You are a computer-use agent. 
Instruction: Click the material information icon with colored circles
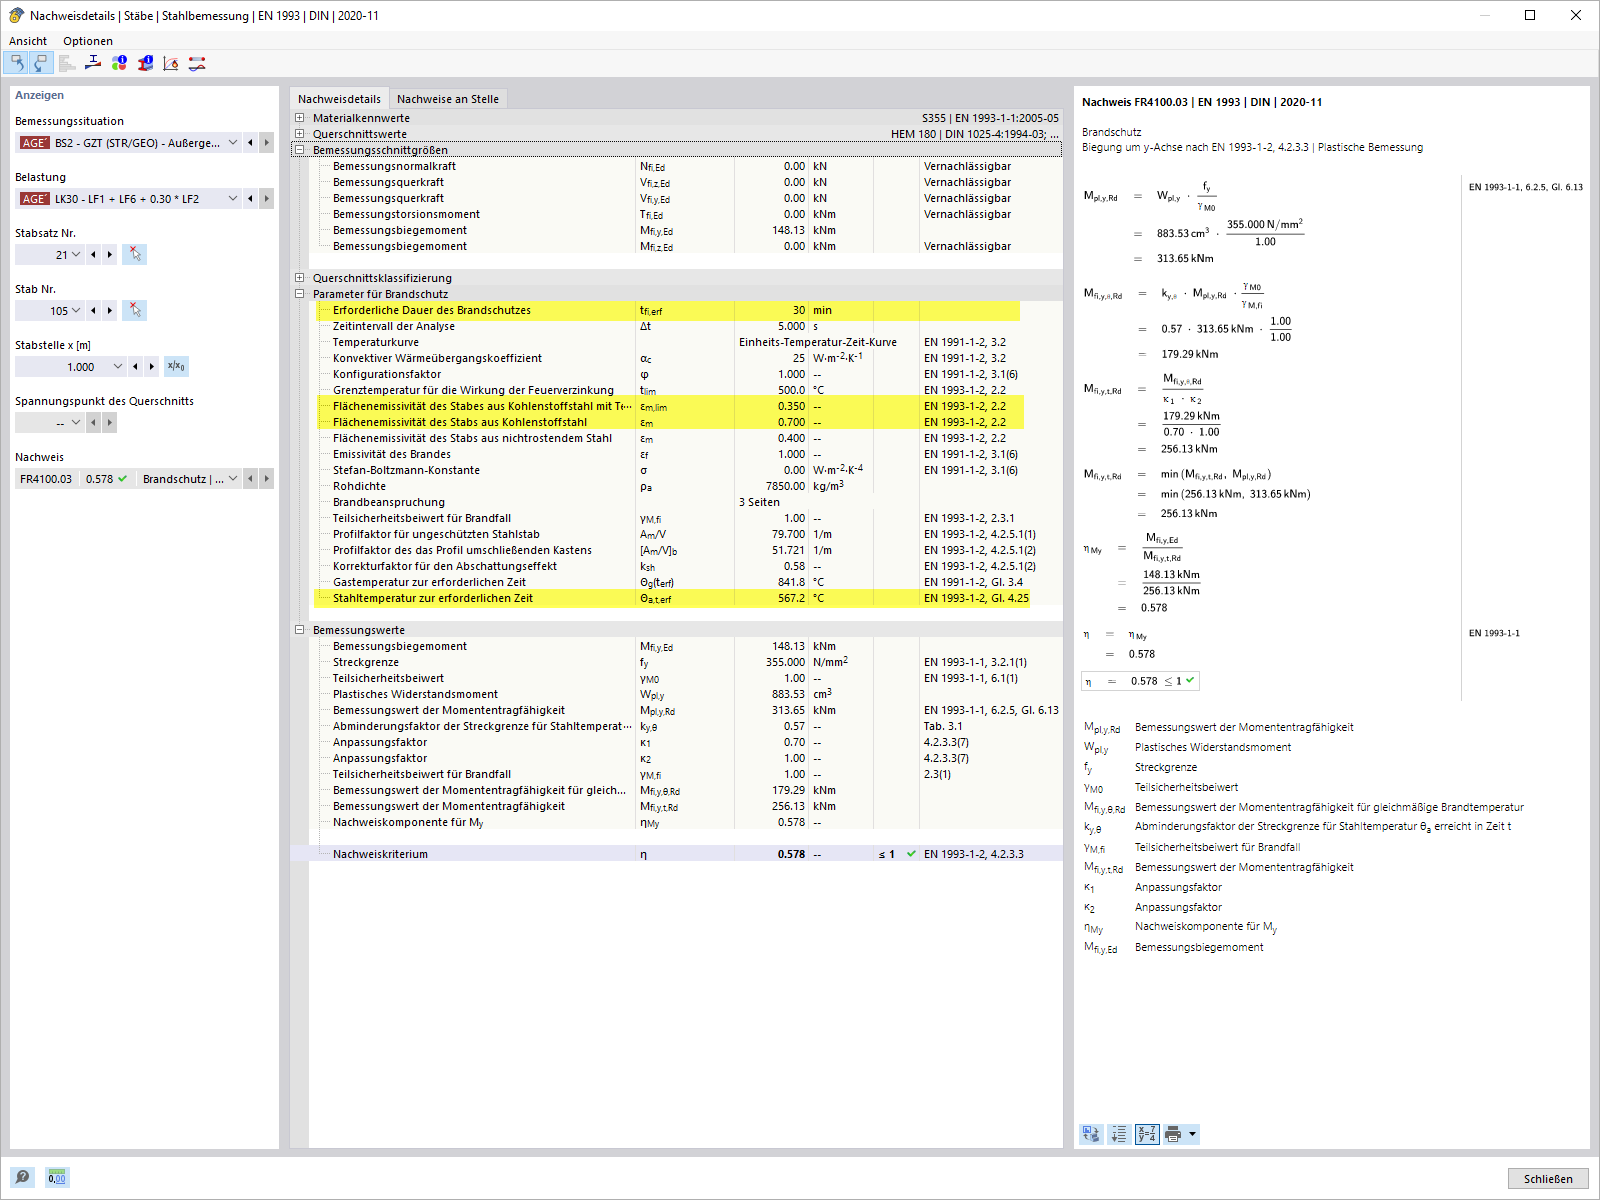[x=119, y=63]
